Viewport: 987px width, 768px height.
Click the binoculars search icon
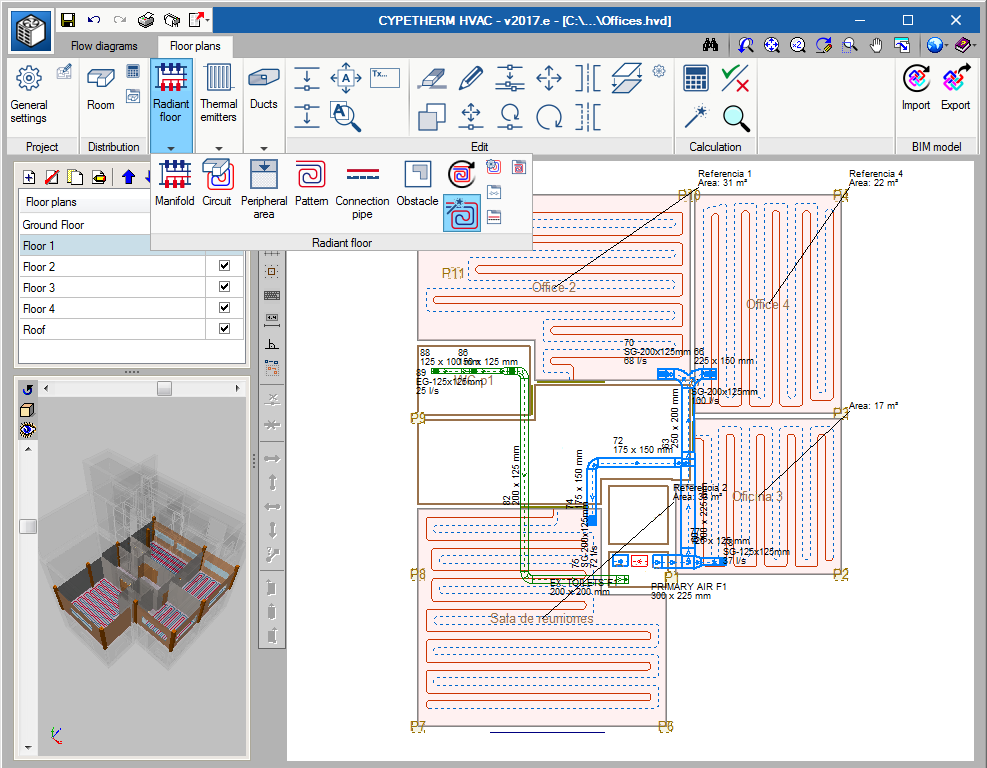711,46
